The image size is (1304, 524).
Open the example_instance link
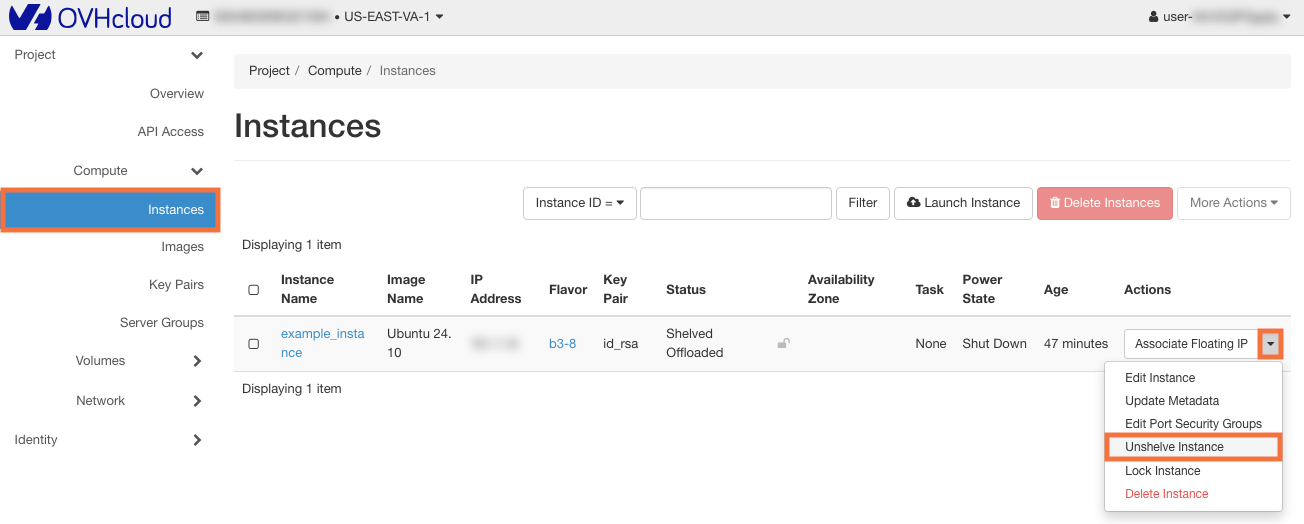322,343
